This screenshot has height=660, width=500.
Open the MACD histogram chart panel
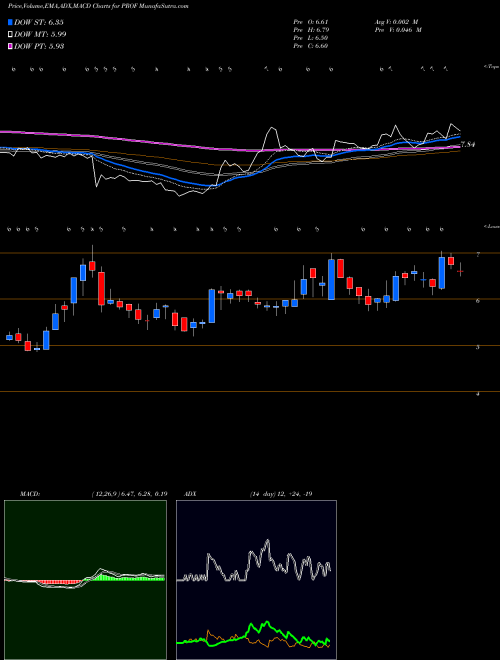tap(85, 580)
